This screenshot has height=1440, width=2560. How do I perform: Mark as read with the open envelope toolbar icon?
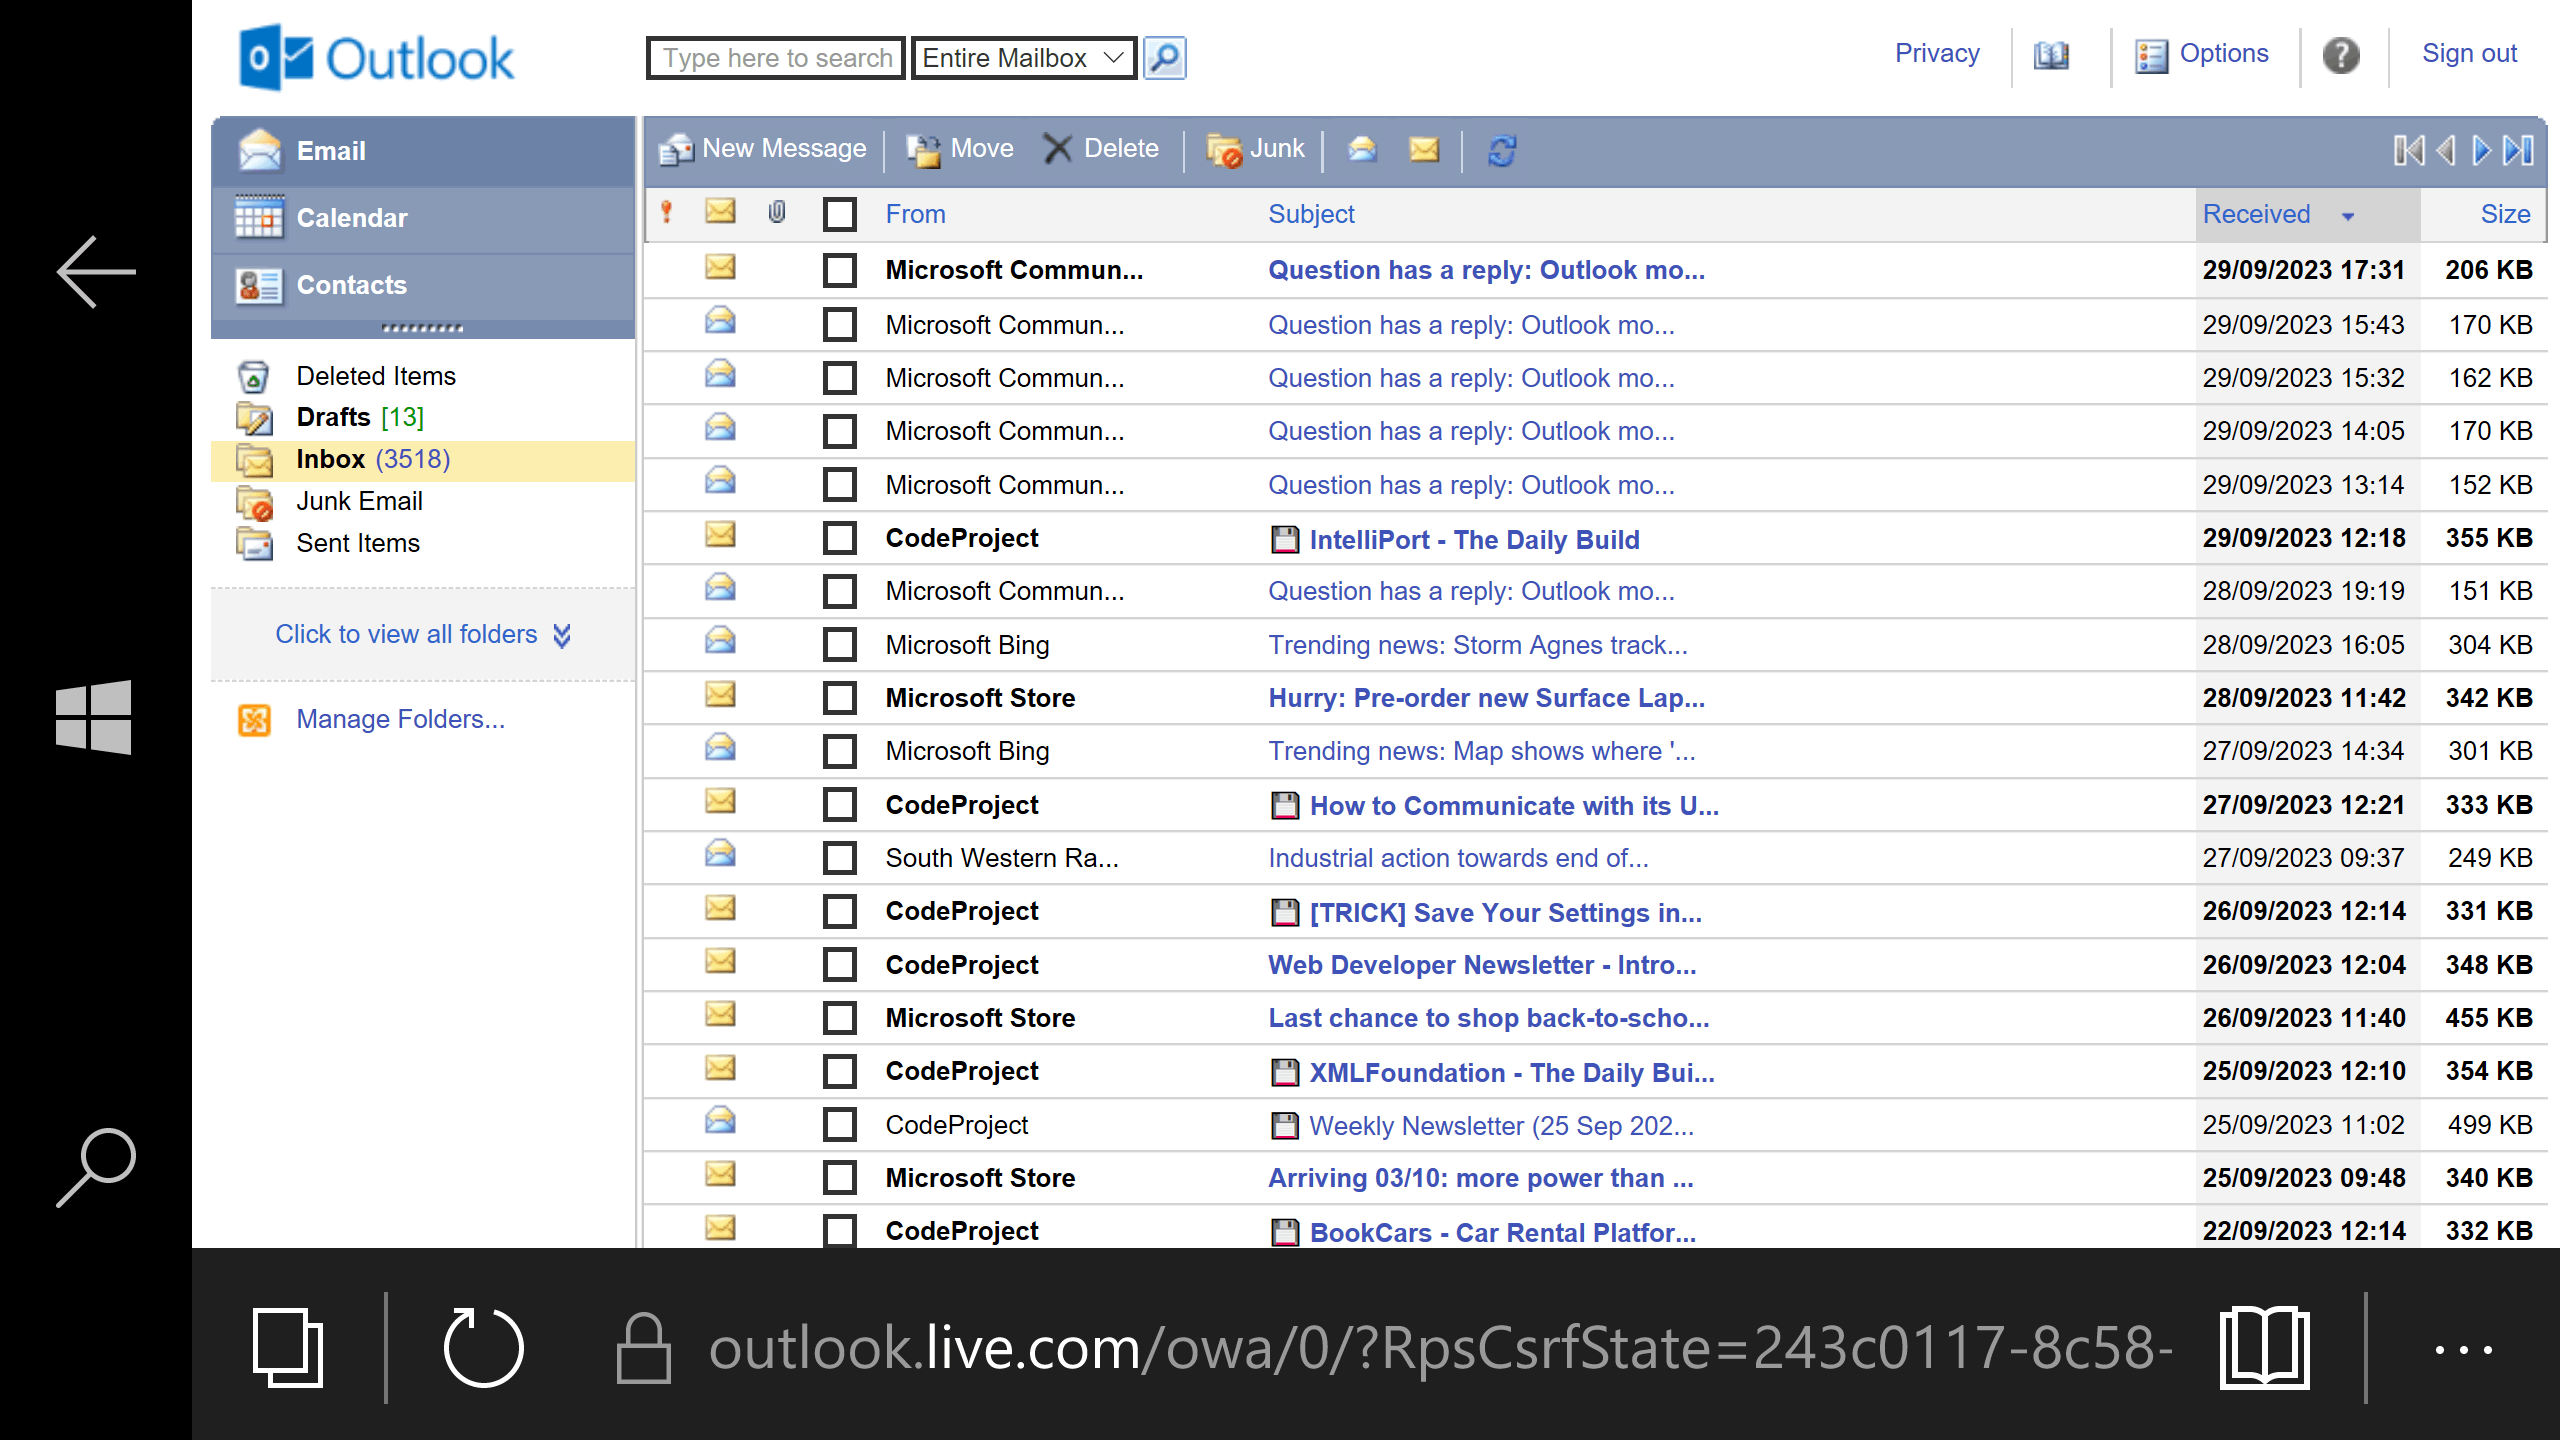tap(1362, 150)
